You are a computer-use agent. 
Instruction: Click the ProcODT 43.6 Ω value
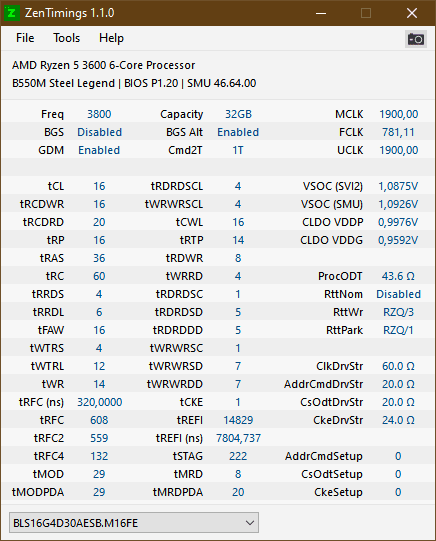coord(398,276)
